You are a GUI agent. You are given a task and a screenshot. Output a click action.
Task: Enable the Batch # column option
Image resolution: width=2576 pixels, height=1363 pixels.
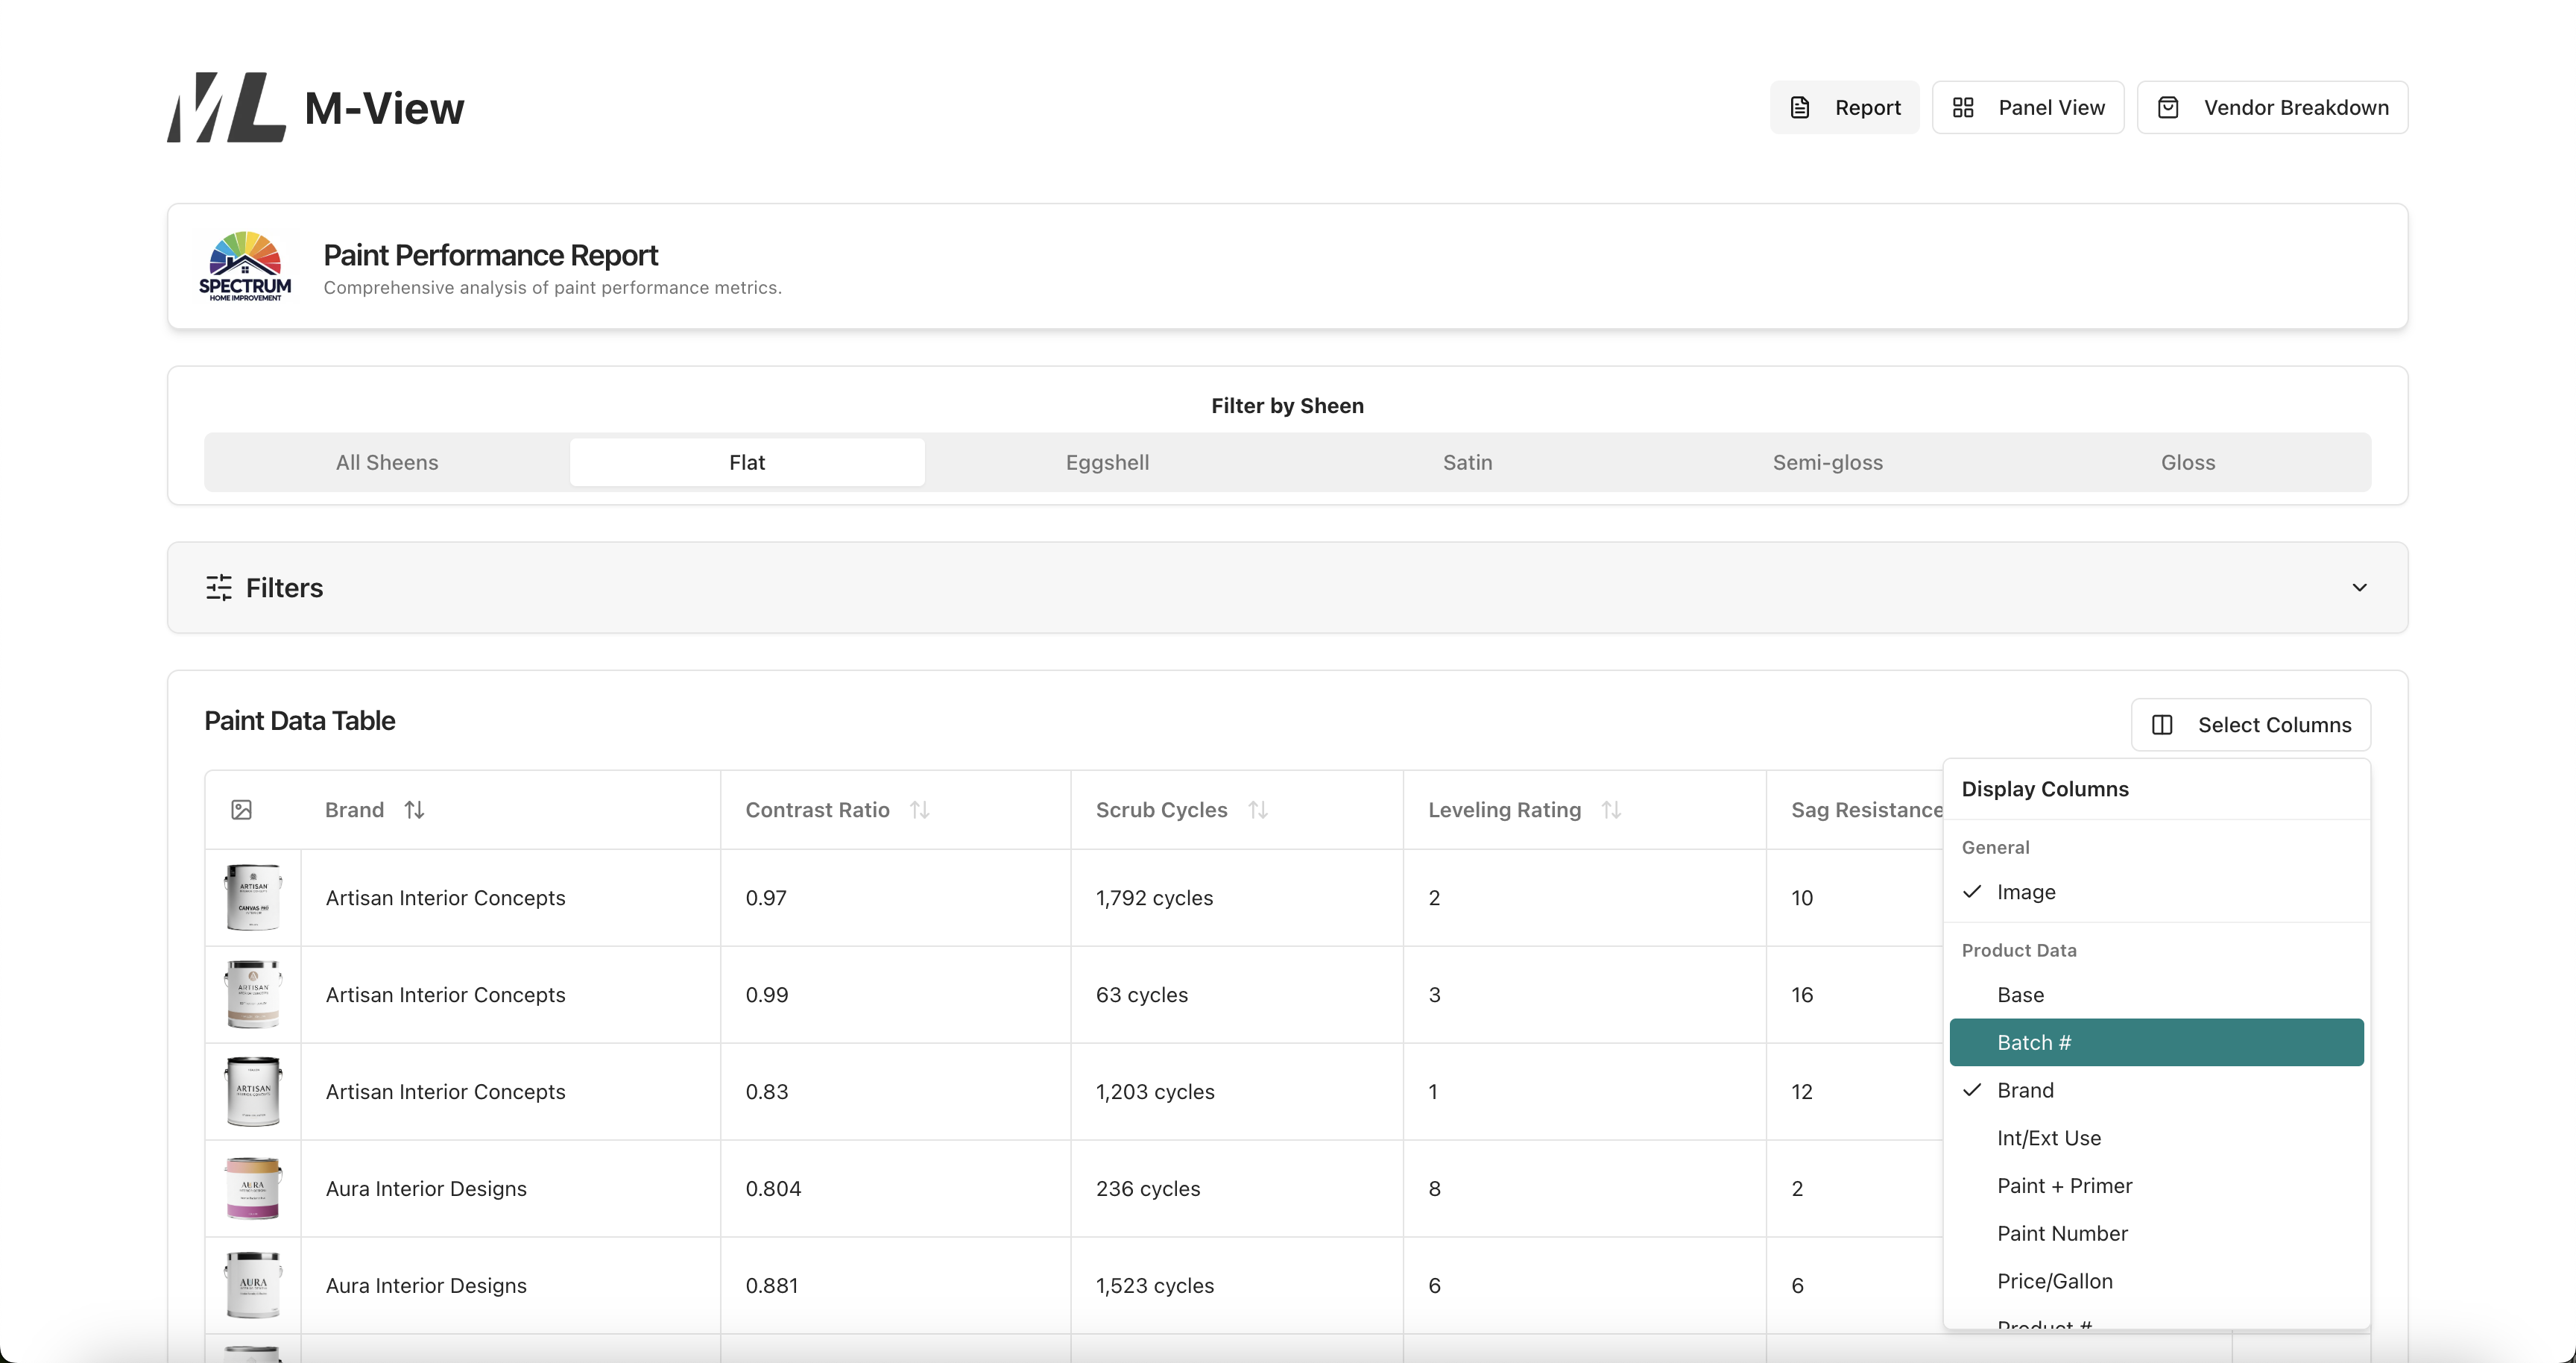pos(2156,1042)
